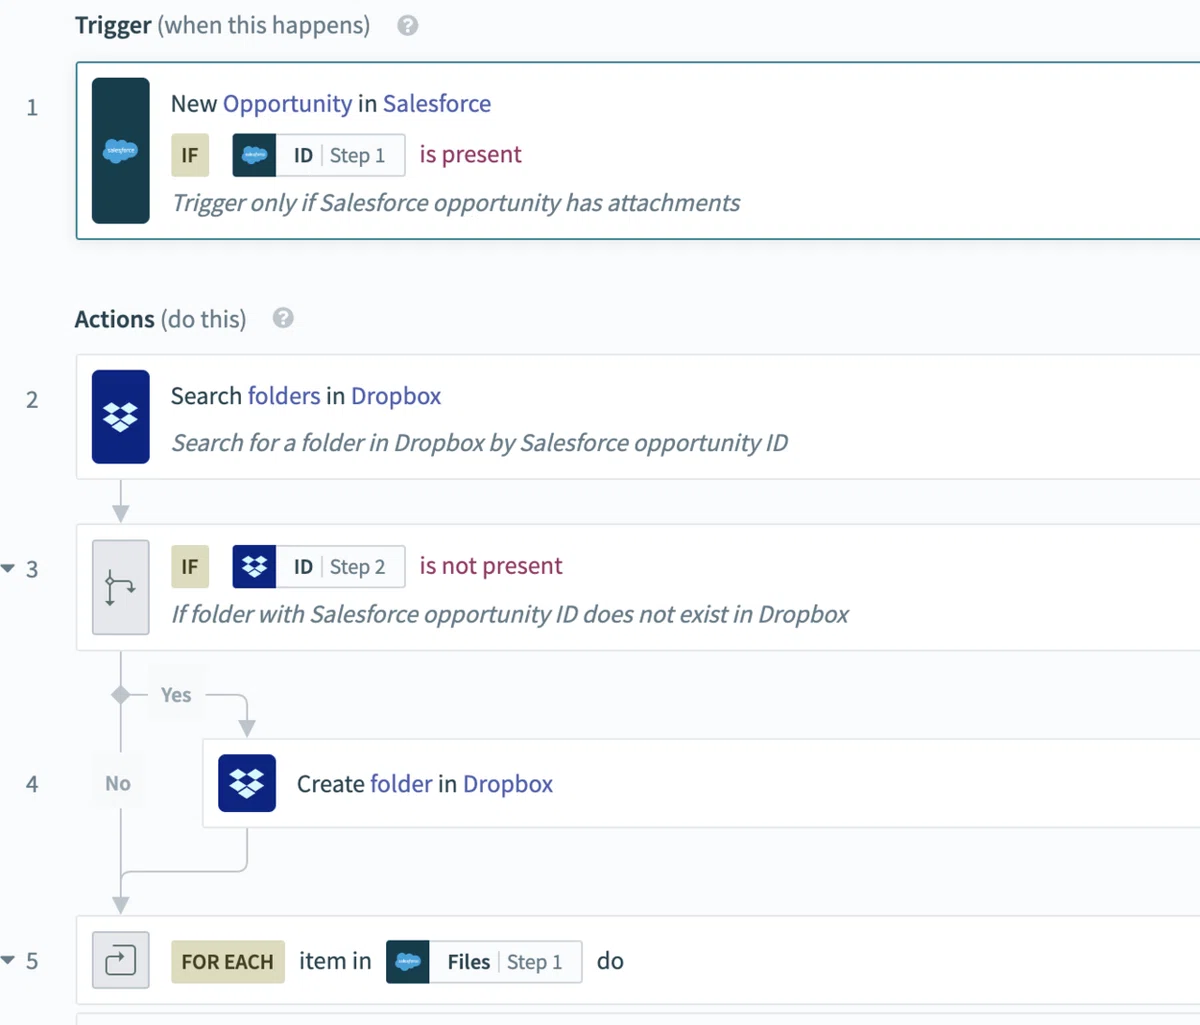
Task: Collapse step 5 using its arrow
Action: point(9,961)
